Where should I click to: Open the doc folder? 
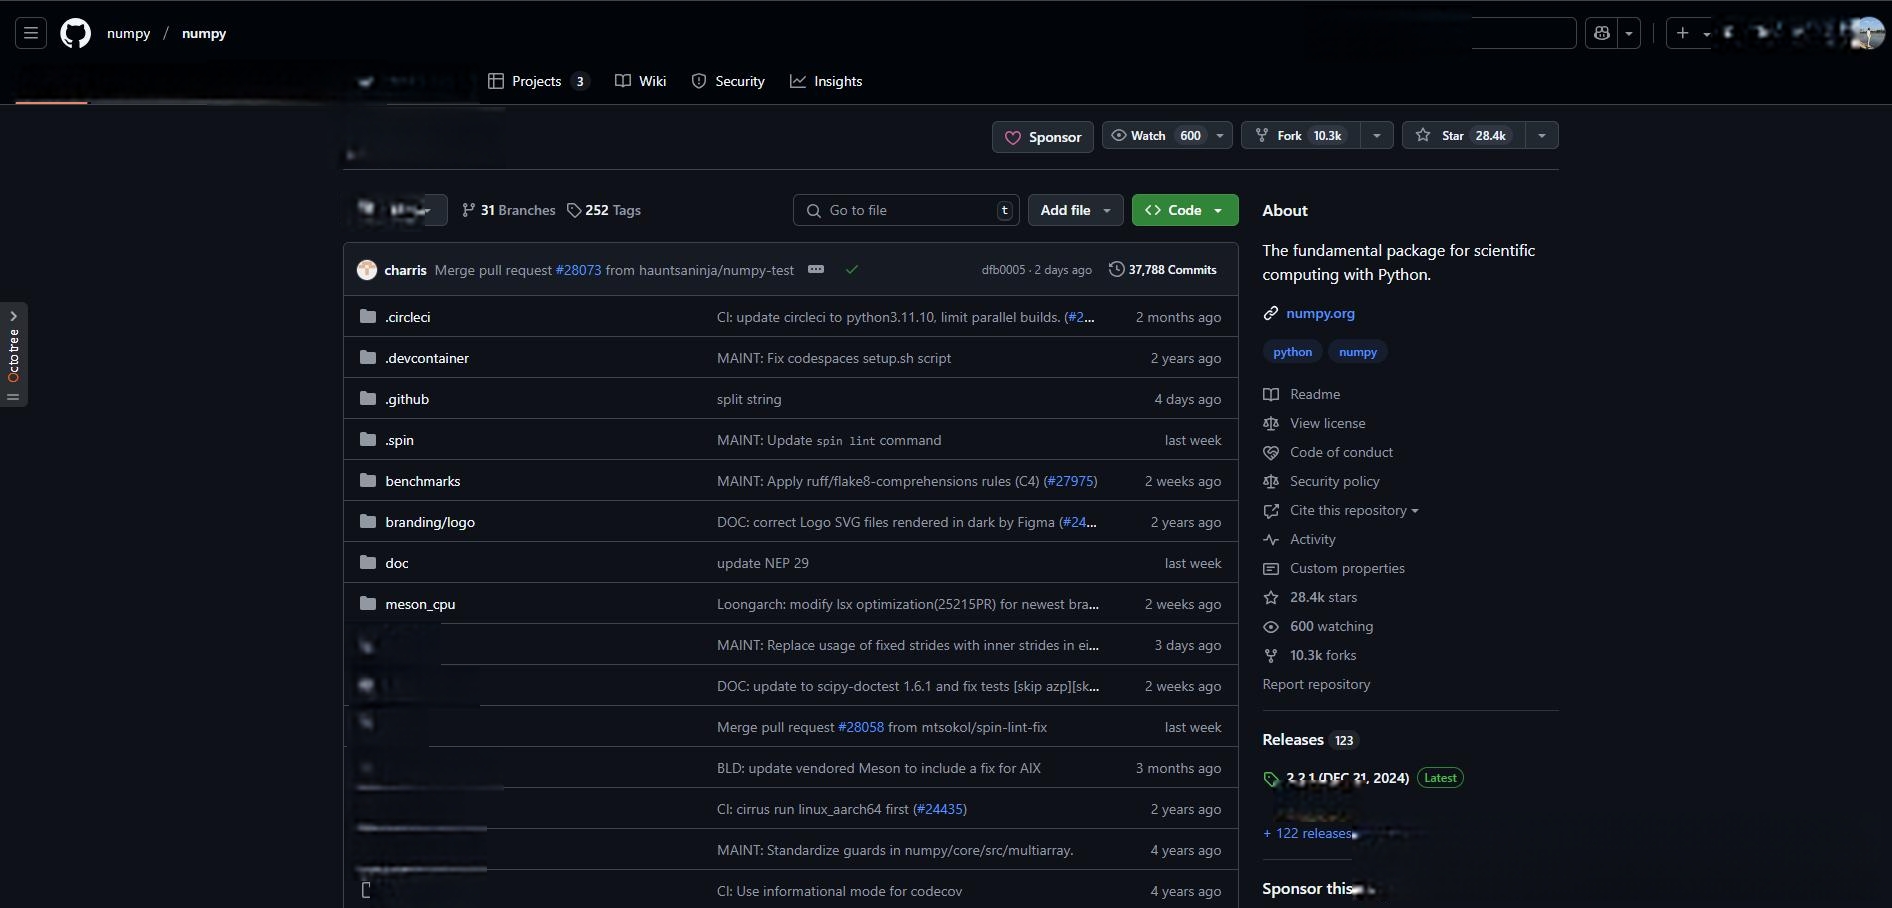tap(397, 563)
